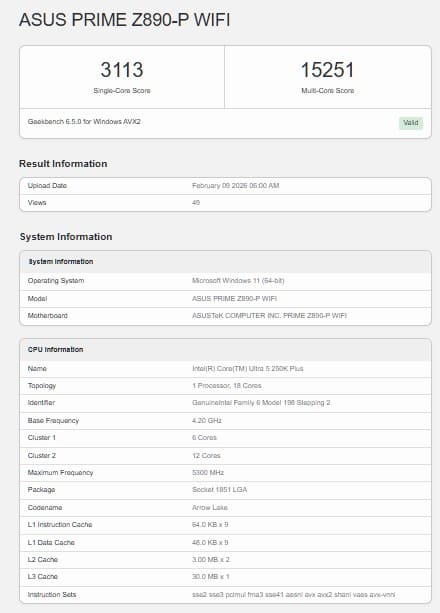Click the Maximum Frequency row
Image resolution: width=440 pixels, height=613 pixels.
pos(225,473)
